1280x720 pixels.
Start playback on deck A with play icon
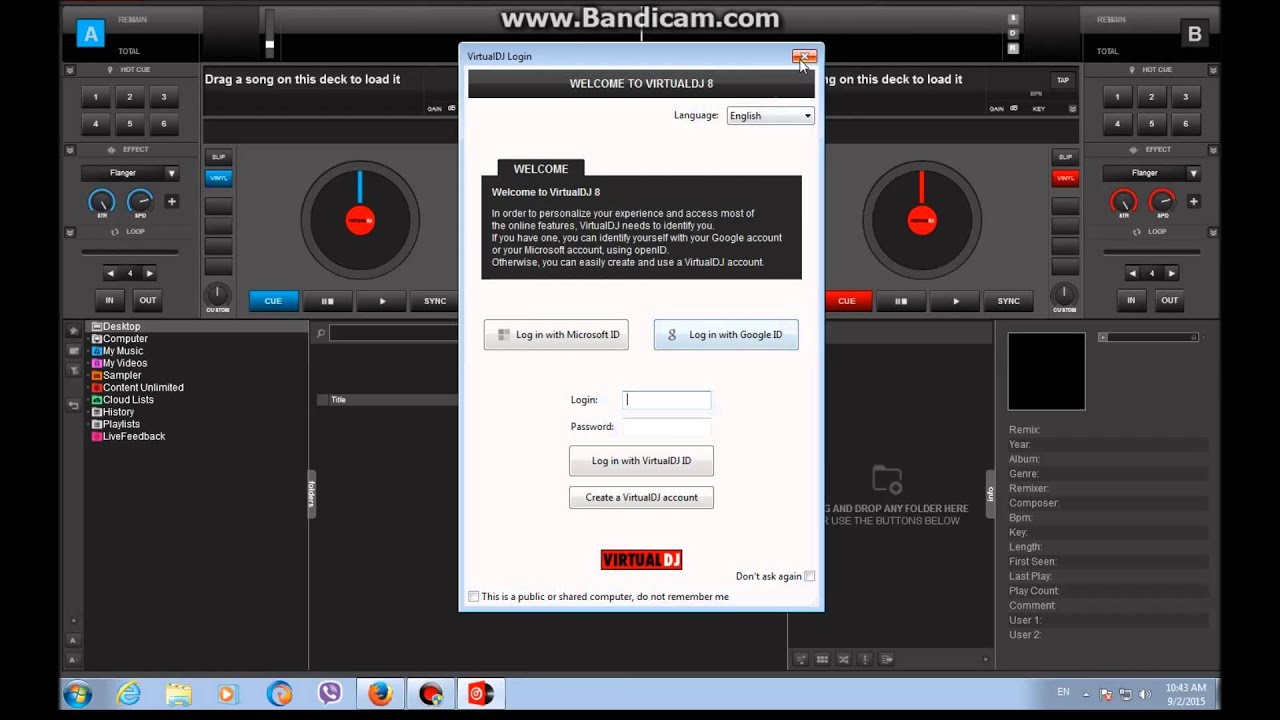(382, 301)
